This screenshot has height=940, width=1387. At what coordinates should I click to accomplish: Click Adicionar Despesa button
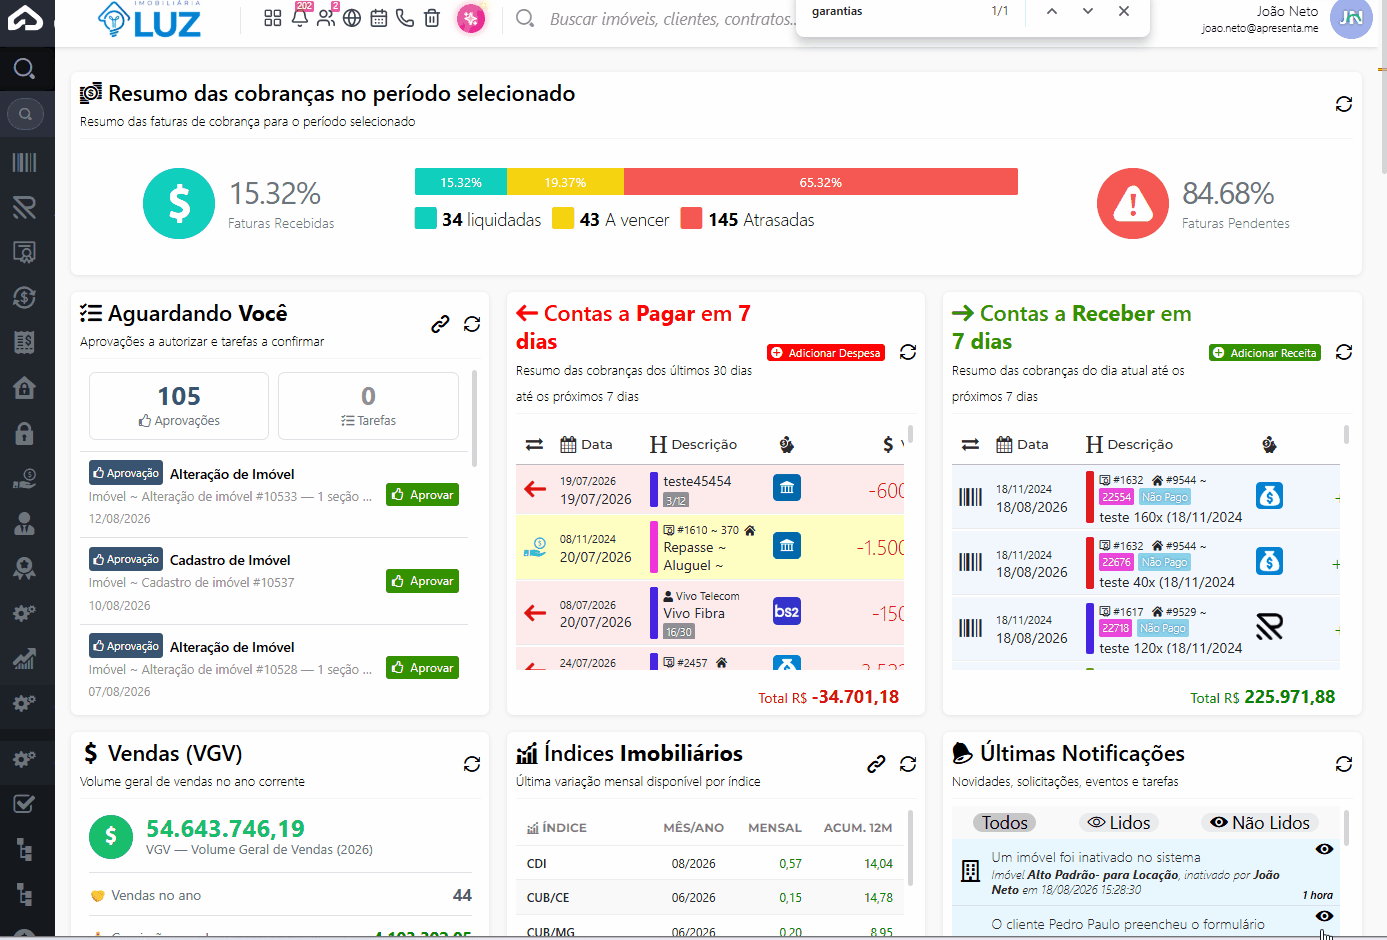(826, 353)
